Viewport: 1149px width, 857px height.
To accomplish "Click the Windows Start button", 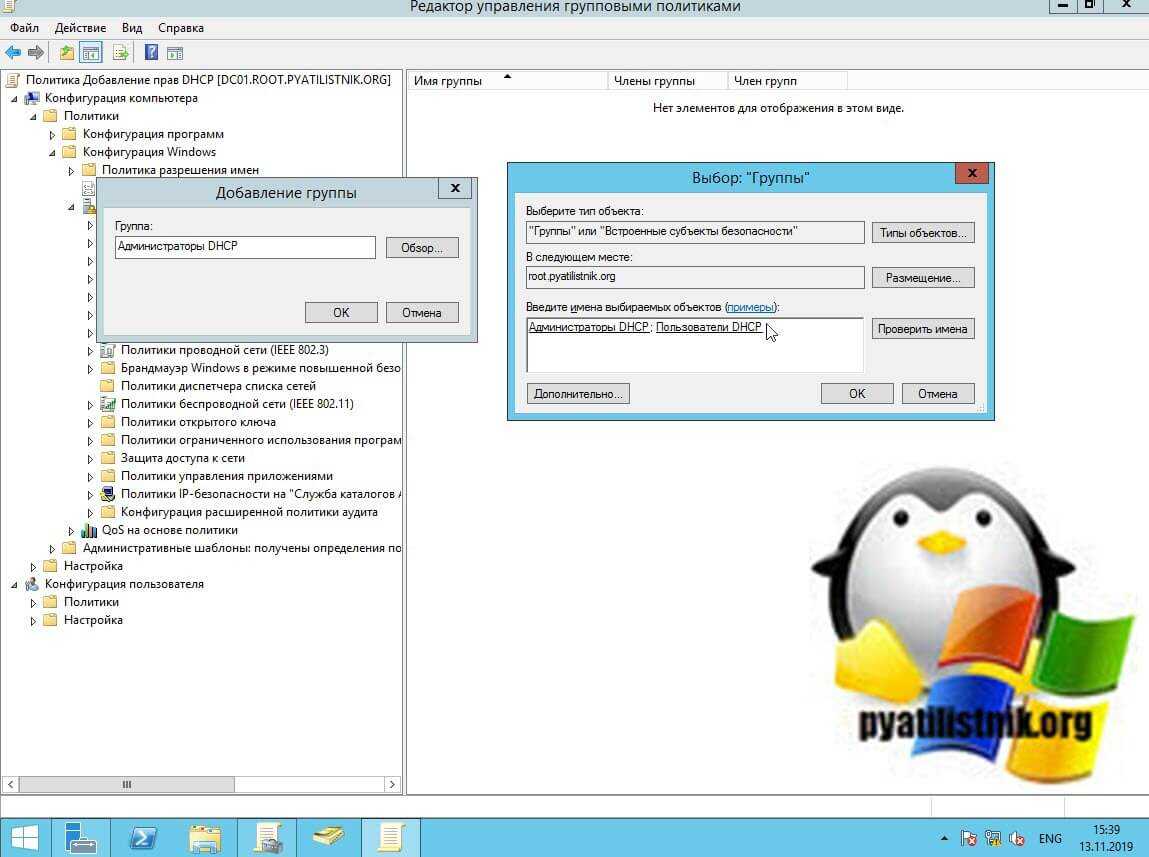I will [x=25, y=835].
